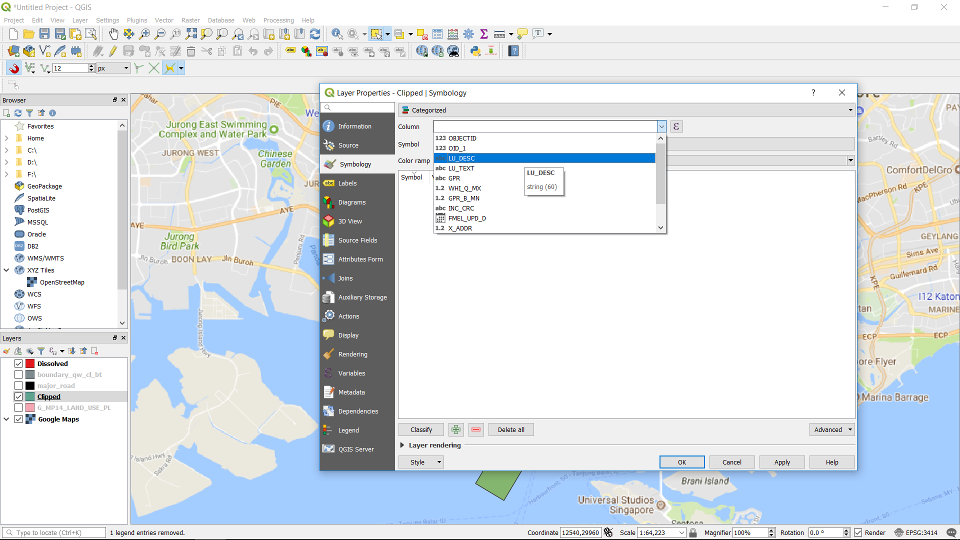This screenshot has height=540, width=960.
Task: Open the Python console icon
Action: [475, 51]
